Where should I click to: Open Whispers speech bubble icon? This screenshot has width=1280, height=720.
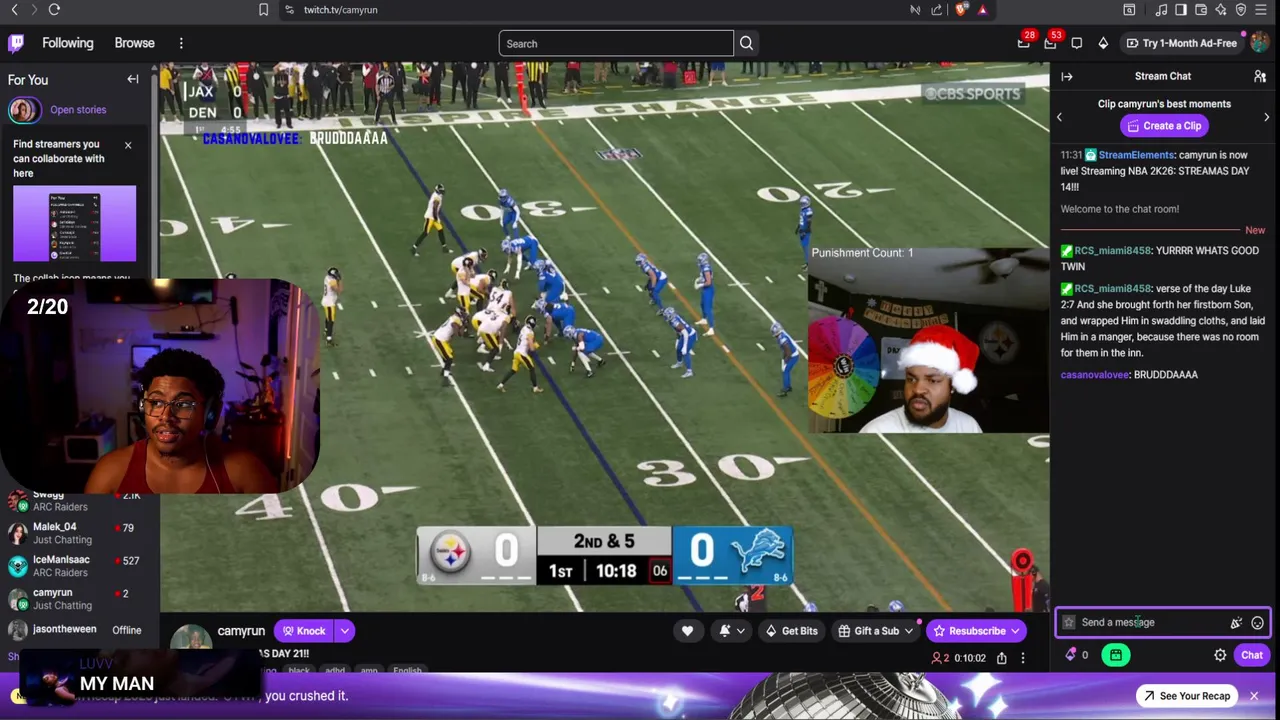(1076, 43)
